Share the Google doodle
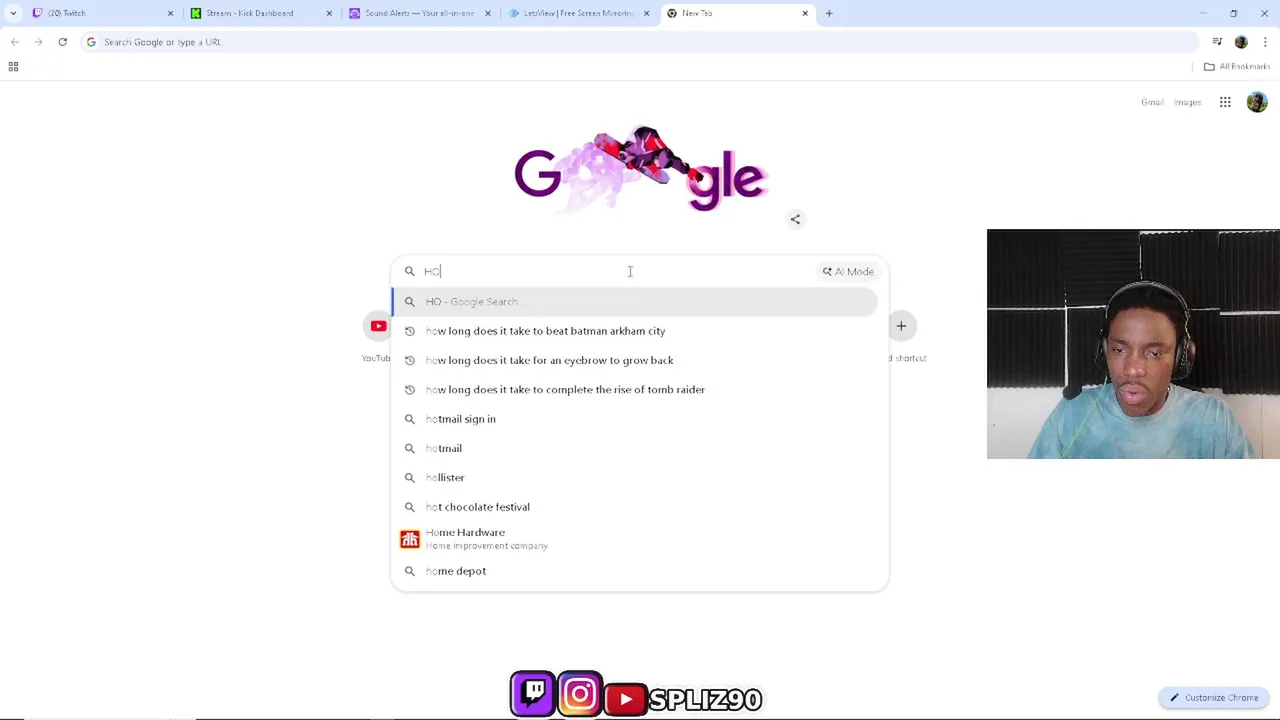The image size is (1280, 720). 795,219
